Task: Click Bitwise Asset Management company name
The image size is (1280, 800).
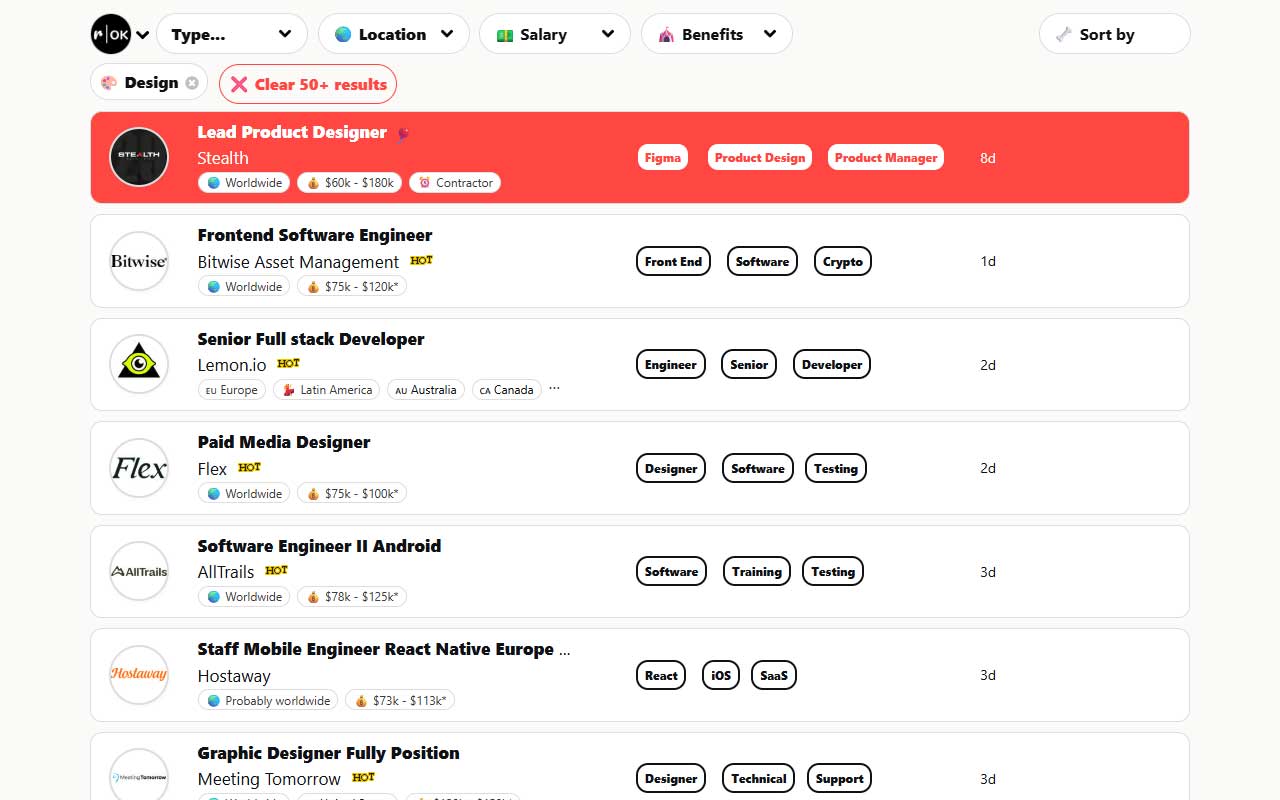Action: point(298,262)
